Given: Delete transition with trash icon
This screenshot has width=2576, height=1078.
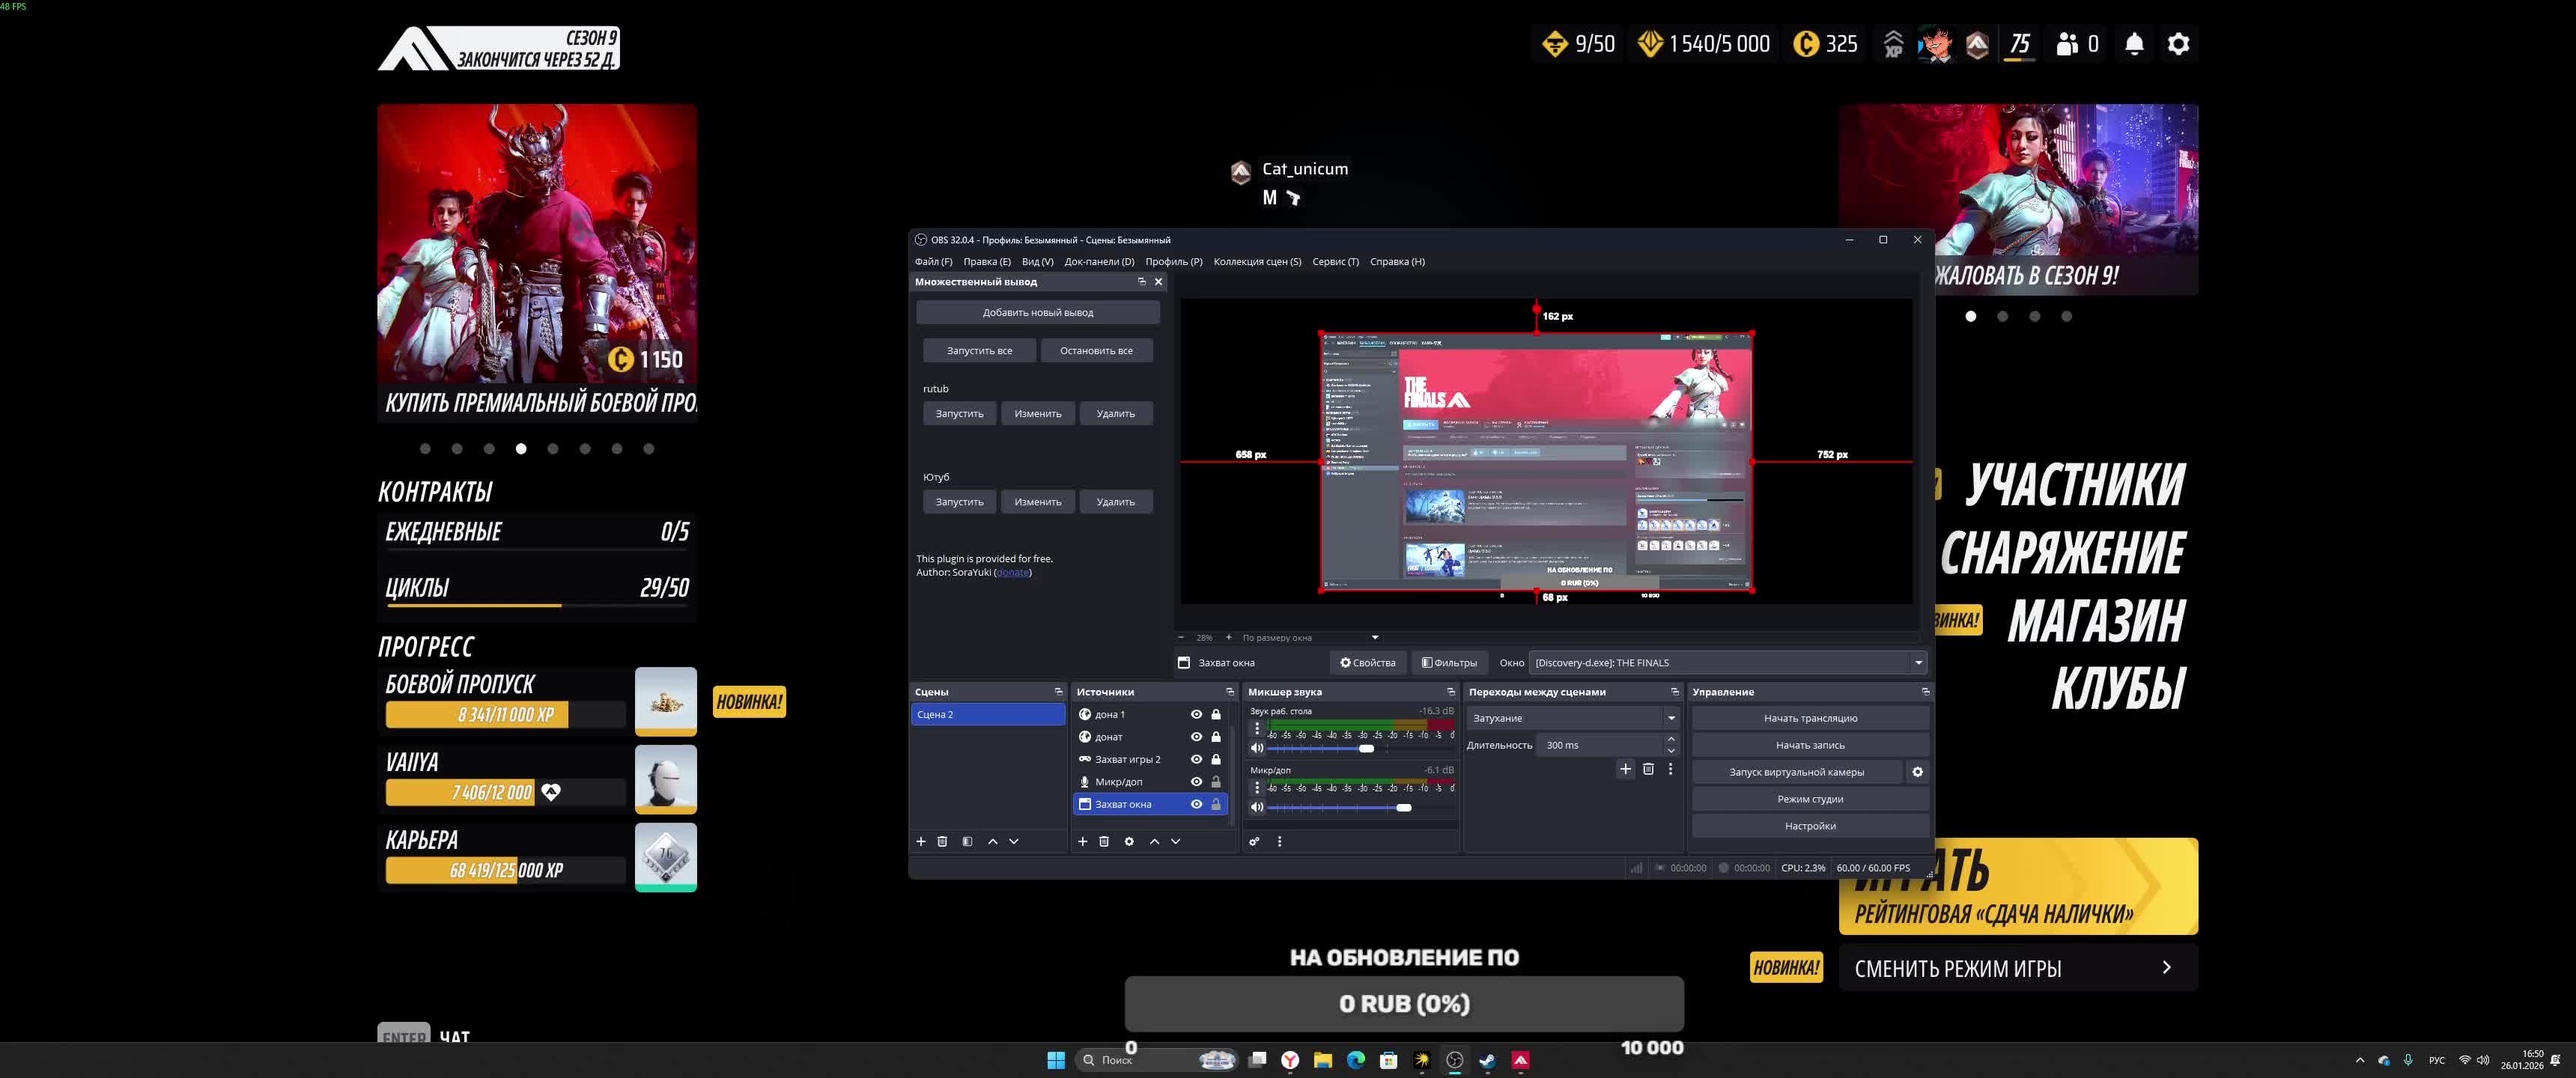Looking at the screenshot, I should 1648,769.
